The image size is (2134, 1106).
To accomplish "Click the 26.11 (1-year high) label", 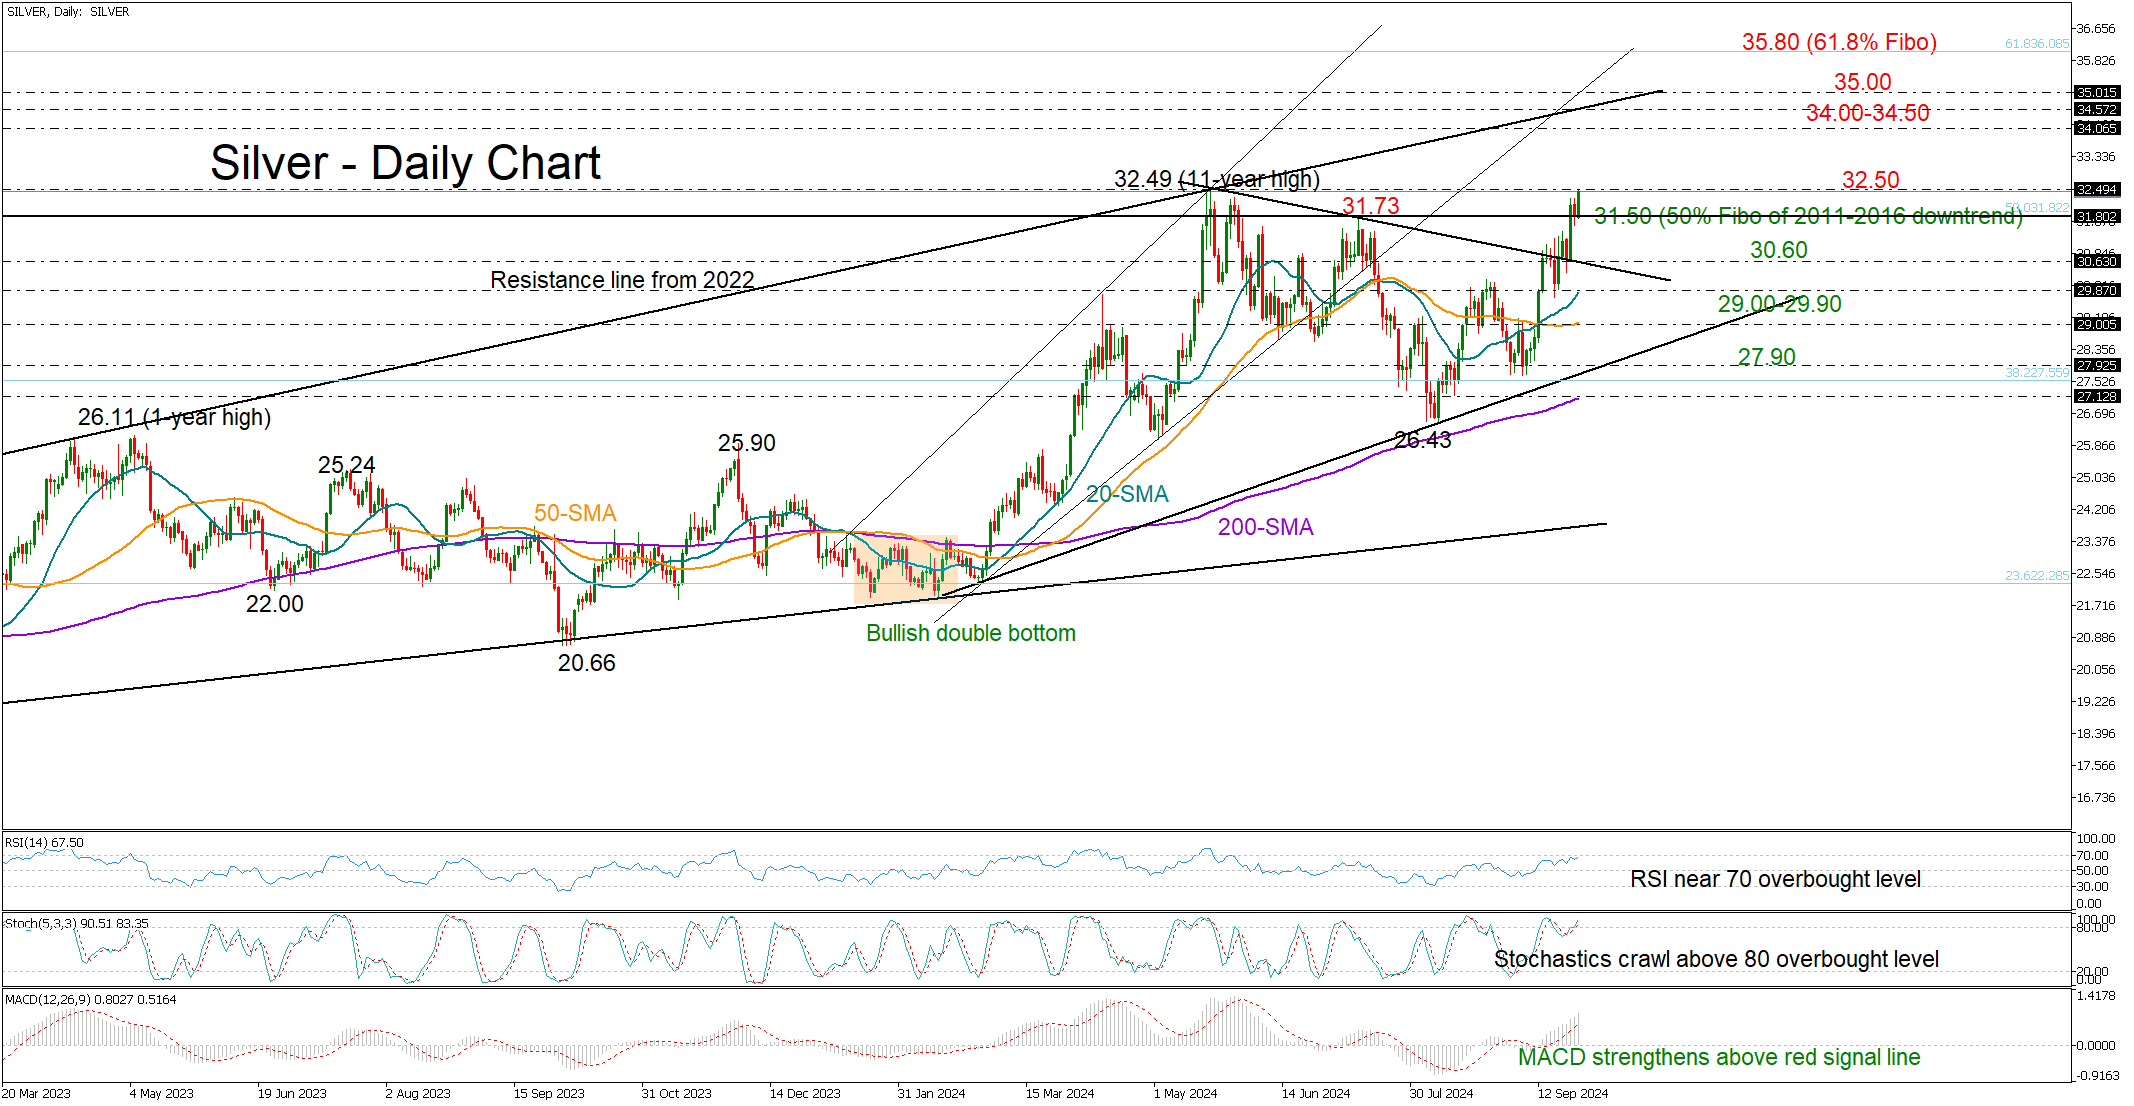I will pyautogui.click(x=174, y=417).
